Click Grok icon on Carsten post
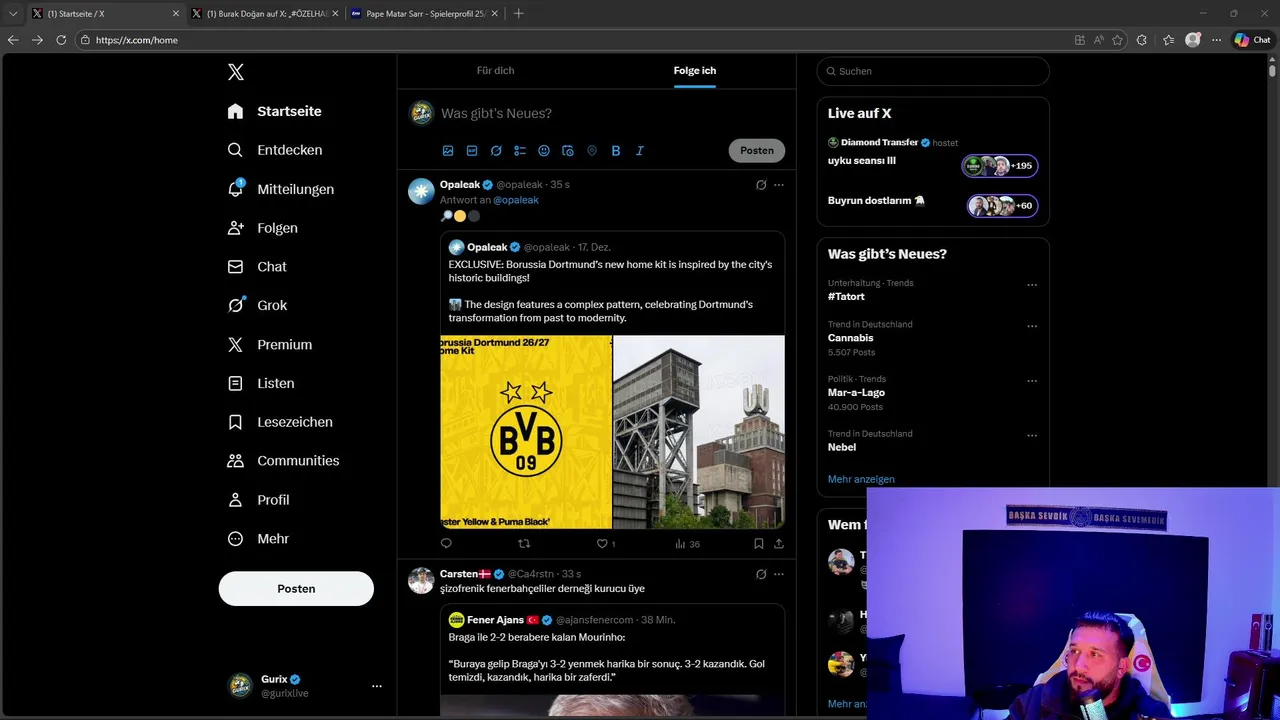This screenshot has height=720, width=1280. (761, 574)
